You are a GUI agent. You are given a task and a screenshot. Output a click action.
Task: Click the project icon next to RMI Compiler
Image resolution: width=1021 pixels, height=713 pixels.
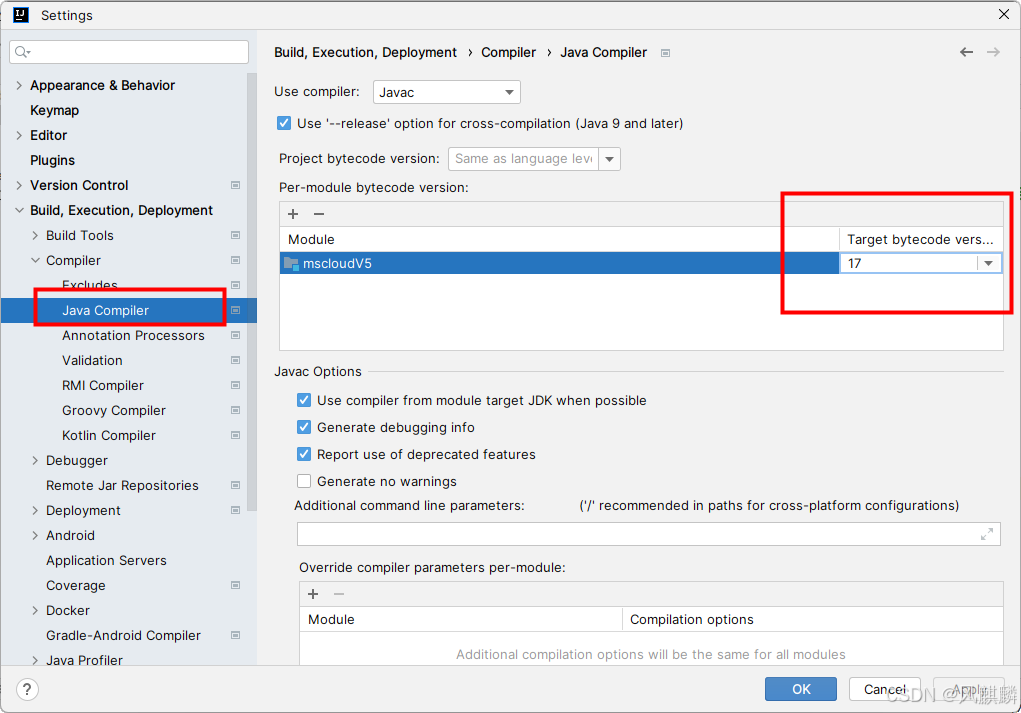[236, 385]
